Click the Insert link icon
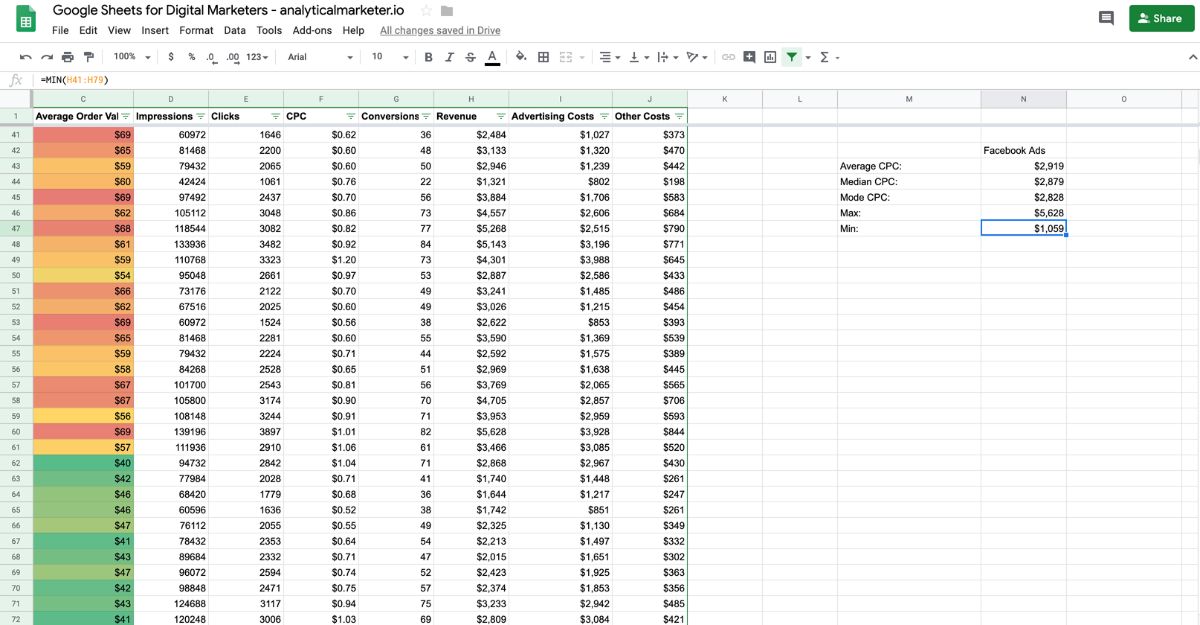The width and height of the screenshot is (1200, 625). click(x=728, y=57)
